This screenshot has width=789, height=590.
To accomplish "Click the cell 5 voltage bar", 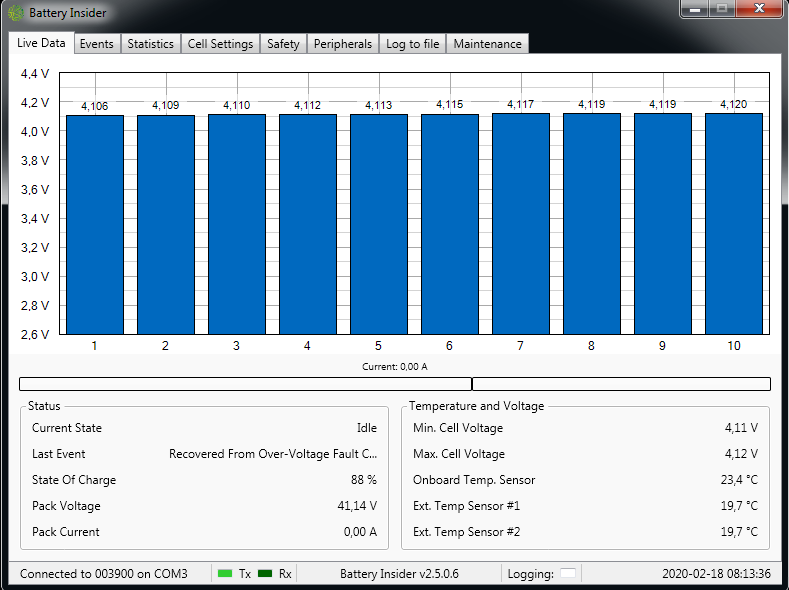I will point(379,224).
